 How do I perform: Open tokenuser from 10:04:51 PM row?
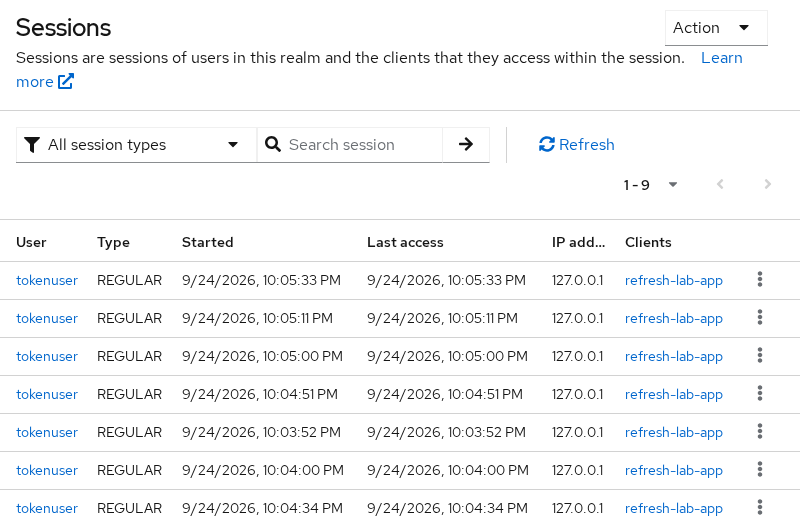[47, 394]
